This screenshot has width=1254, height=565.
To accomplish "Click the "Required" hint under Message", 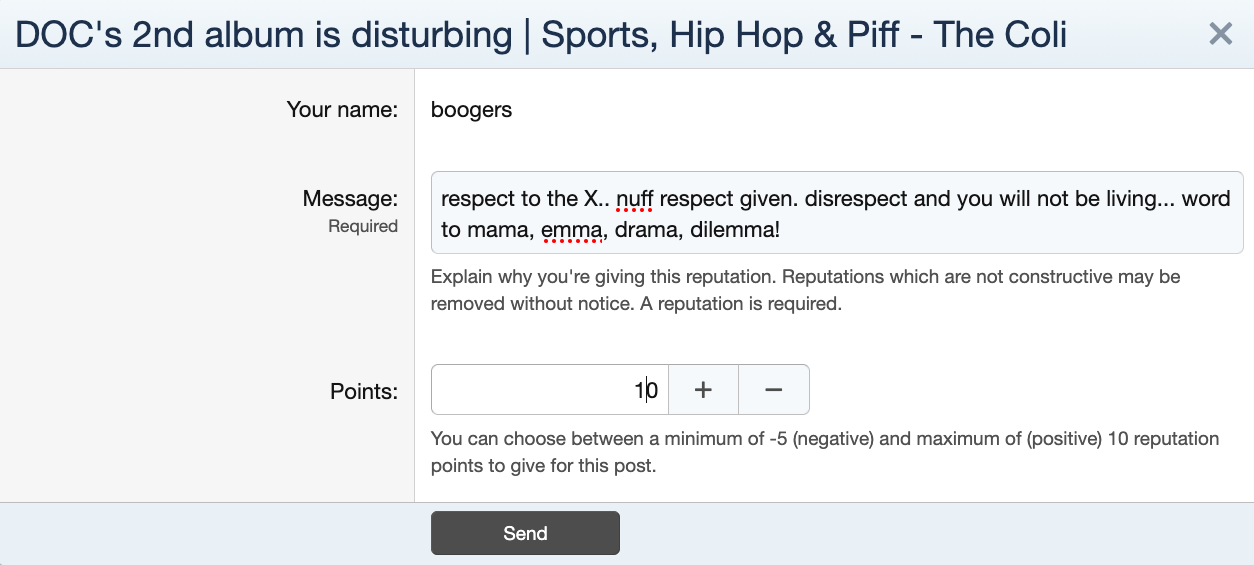I will [363, 227].
